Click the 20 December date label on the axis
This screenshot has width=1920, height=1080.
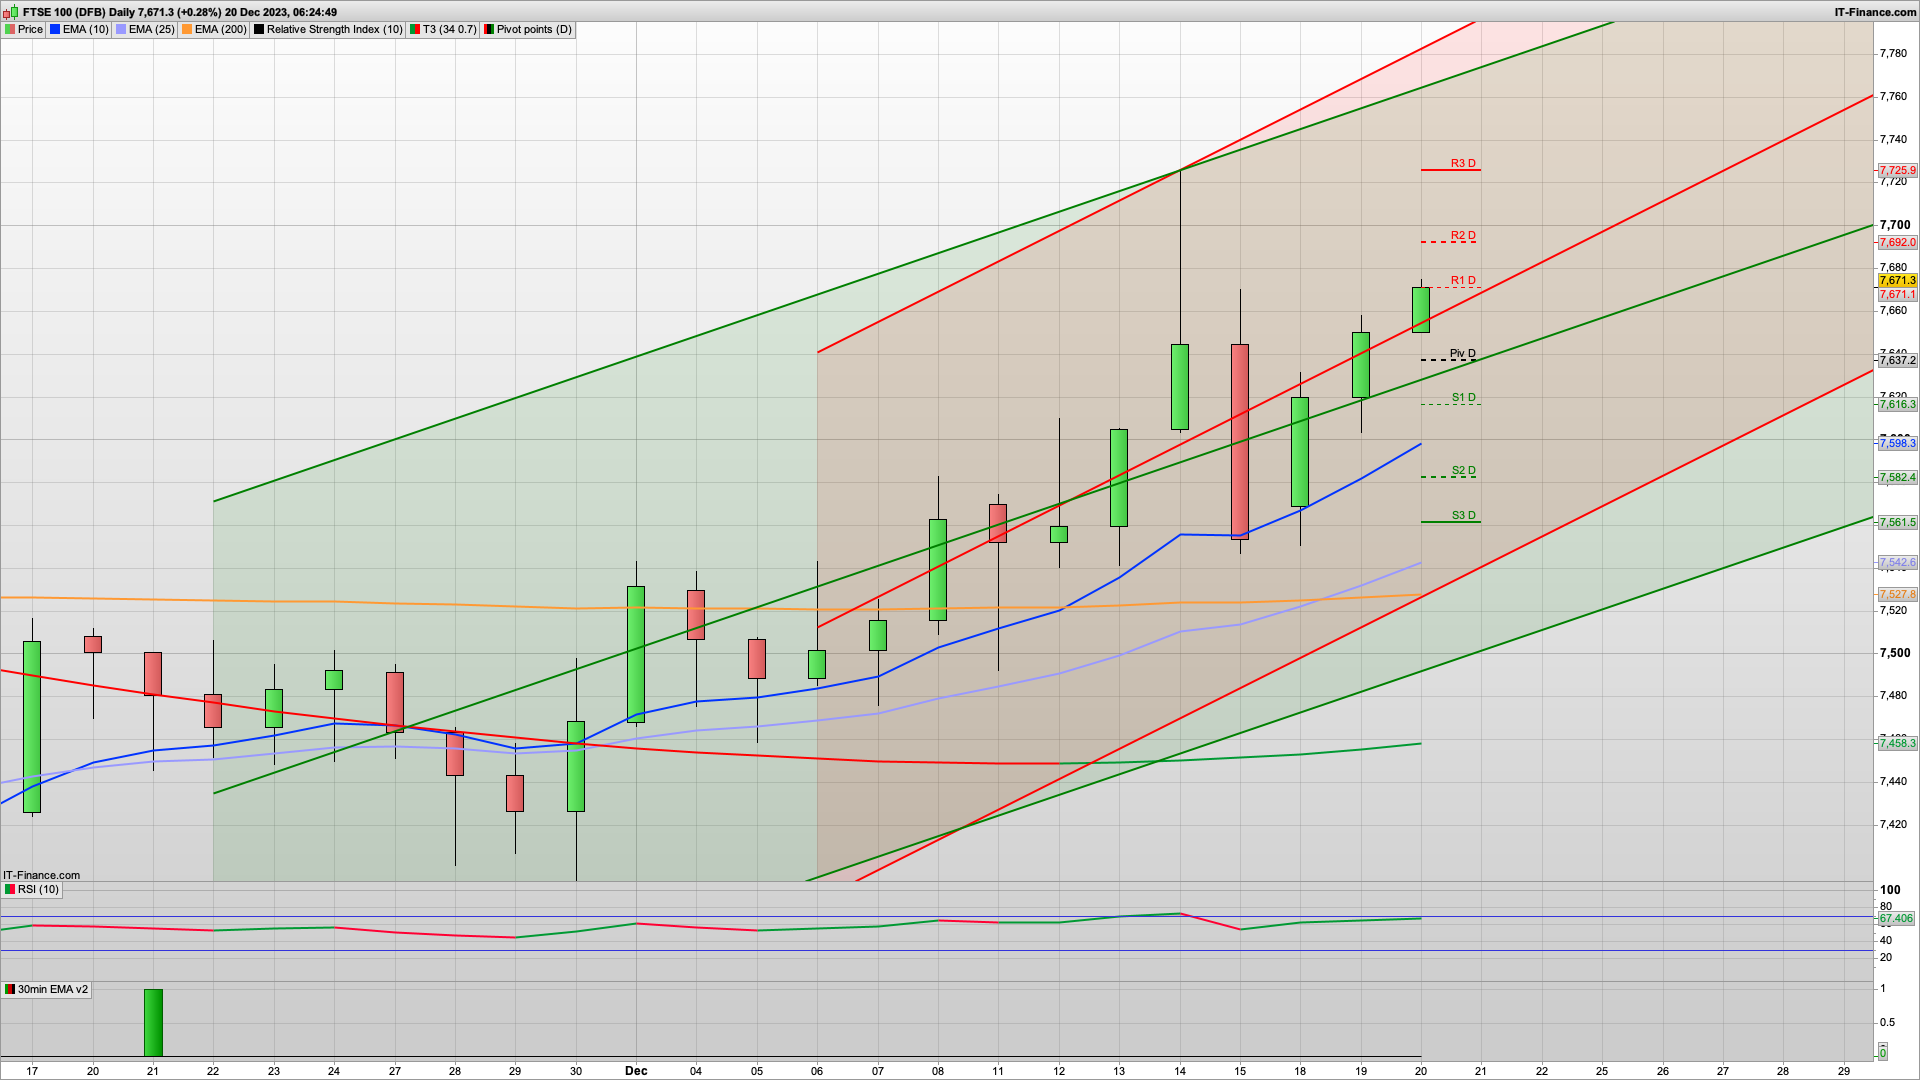coord(1420,1071)
